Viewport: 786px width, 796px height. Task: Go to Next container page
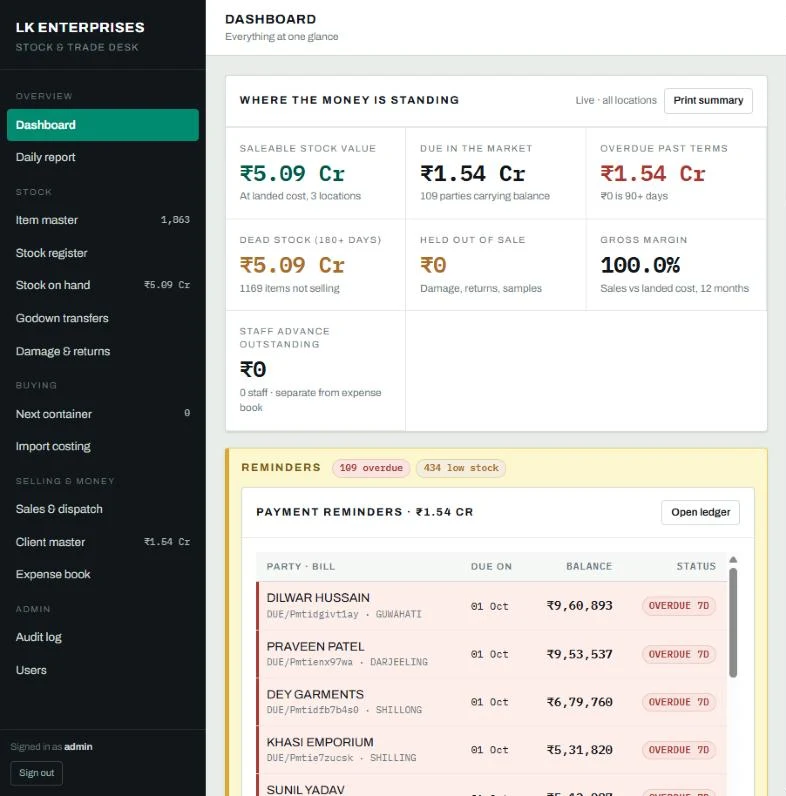coord(103,414)
